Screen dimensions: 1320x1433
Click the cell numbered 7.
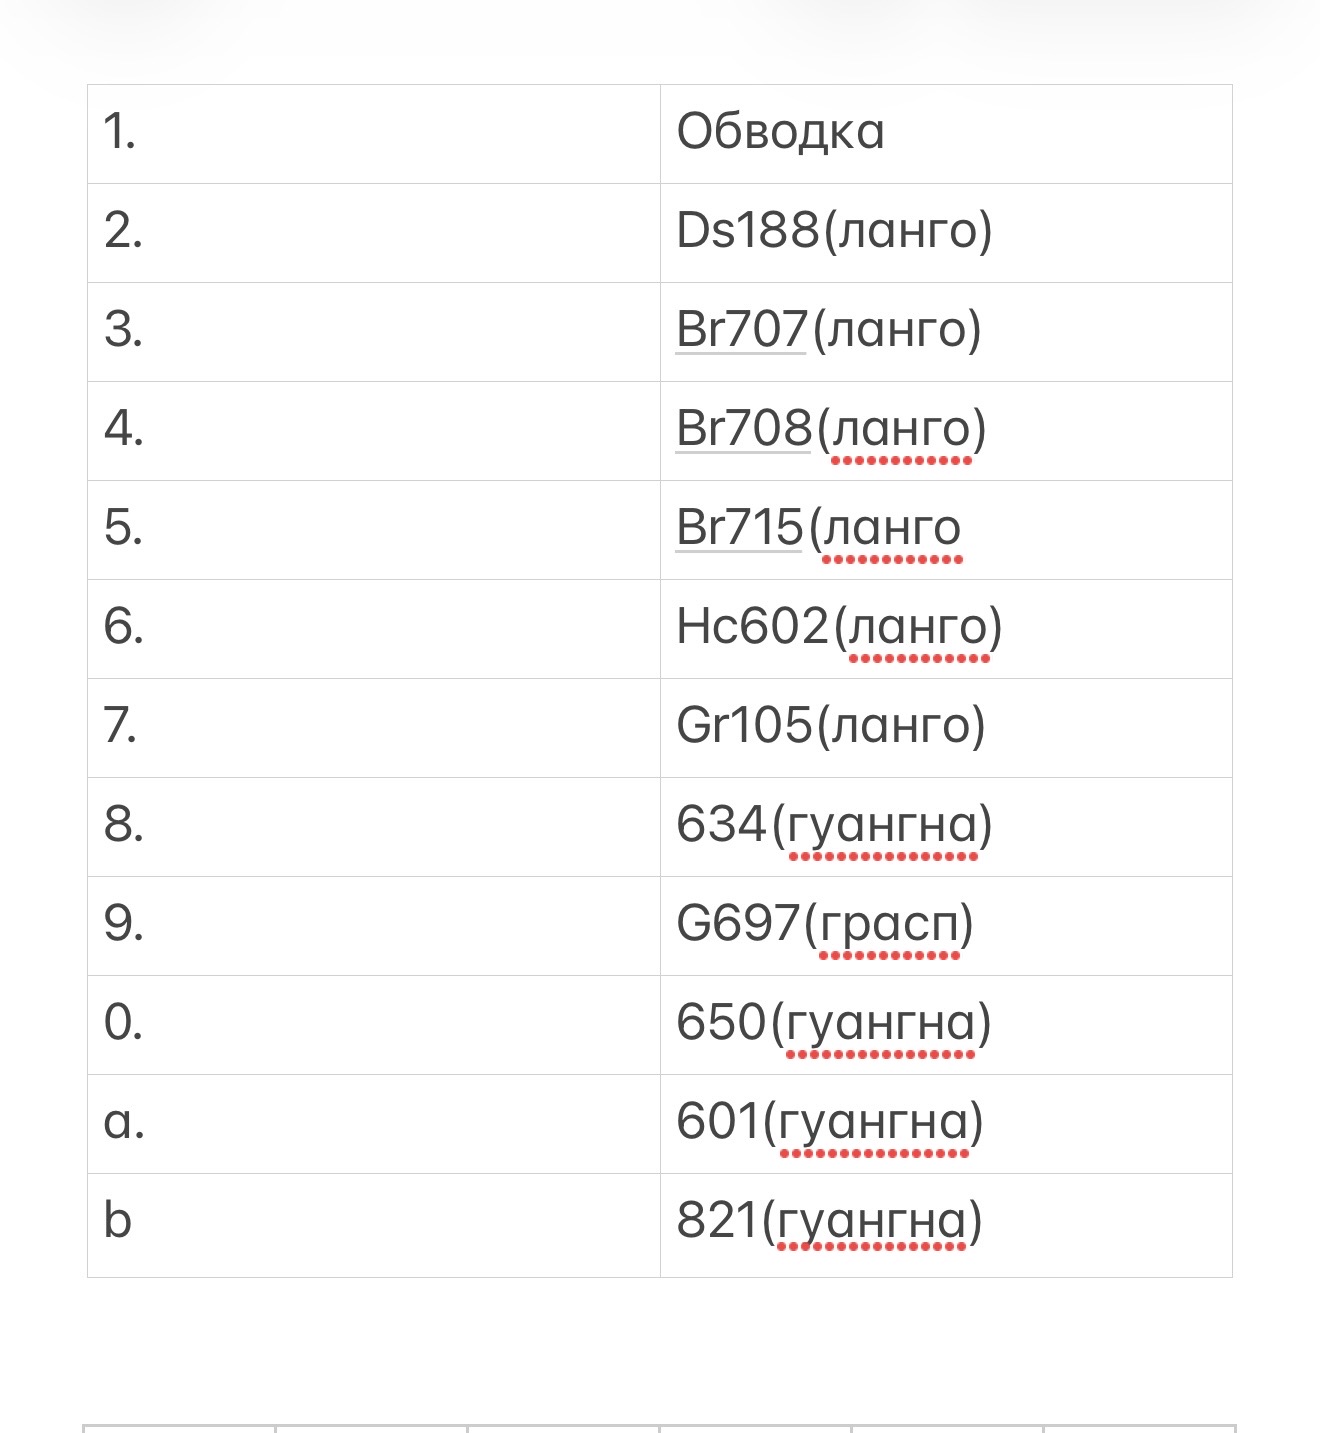(x=374, y=728)
